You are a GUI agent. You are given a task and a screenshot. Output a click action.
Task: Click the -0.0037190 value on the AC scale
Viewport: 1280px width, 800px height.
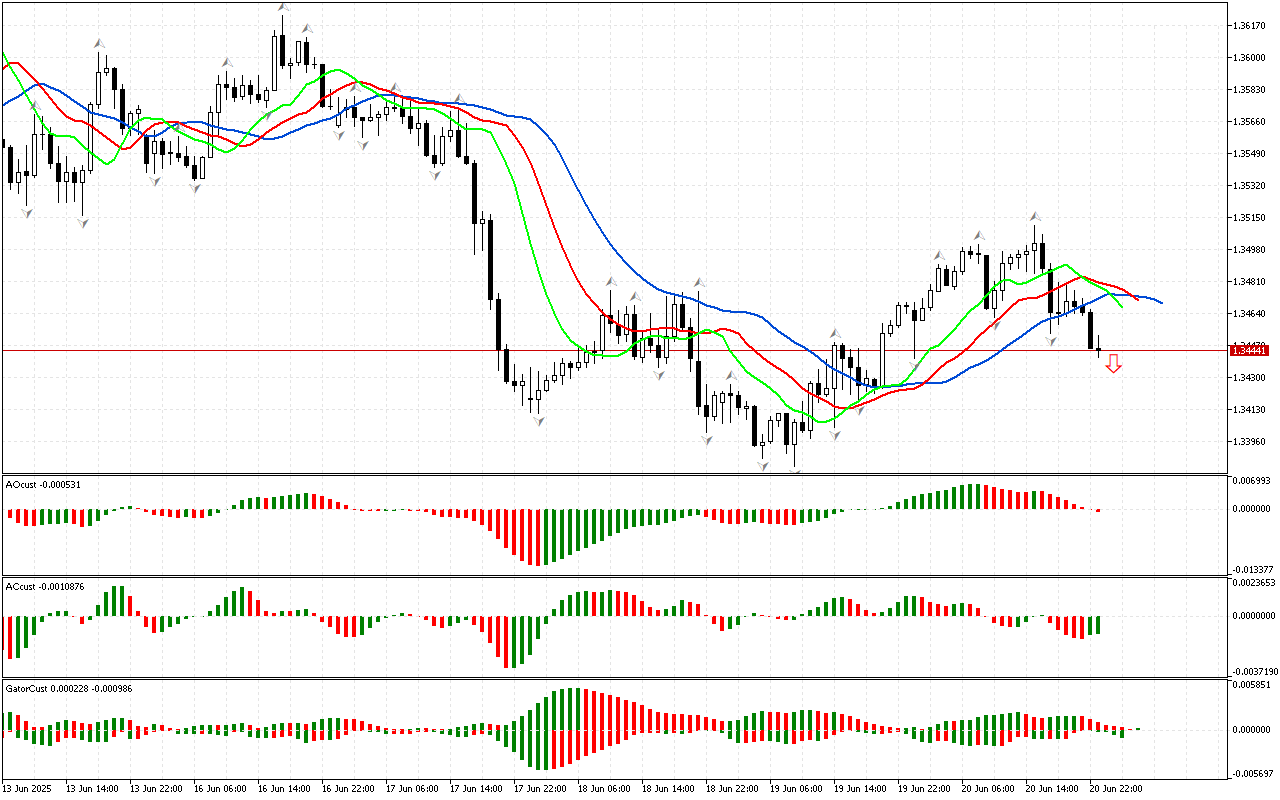(1254, 672)
